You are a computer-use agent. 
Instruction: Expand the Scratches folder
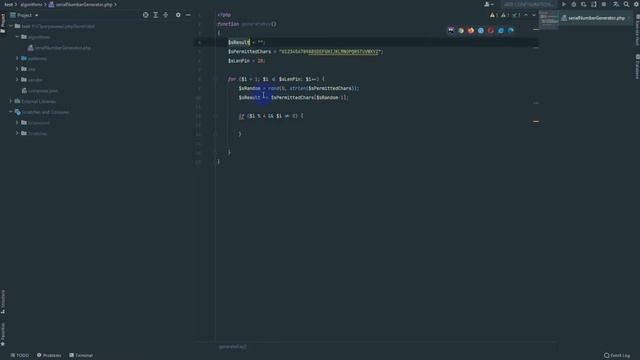(17, 133)
